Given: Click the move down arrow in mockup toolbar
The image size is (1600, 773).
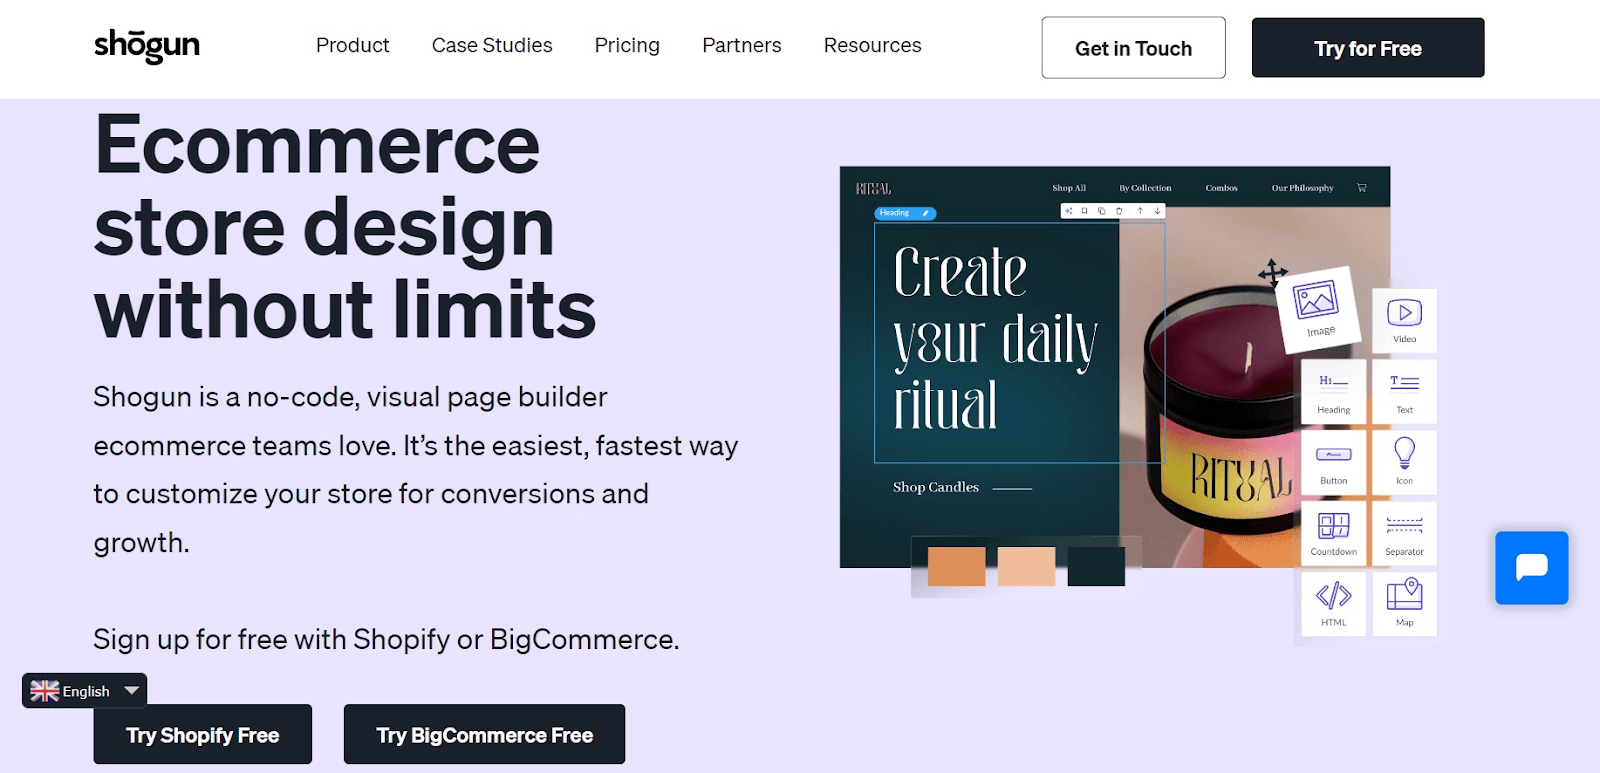Looking at the screenshot, I should [1158, 211].
